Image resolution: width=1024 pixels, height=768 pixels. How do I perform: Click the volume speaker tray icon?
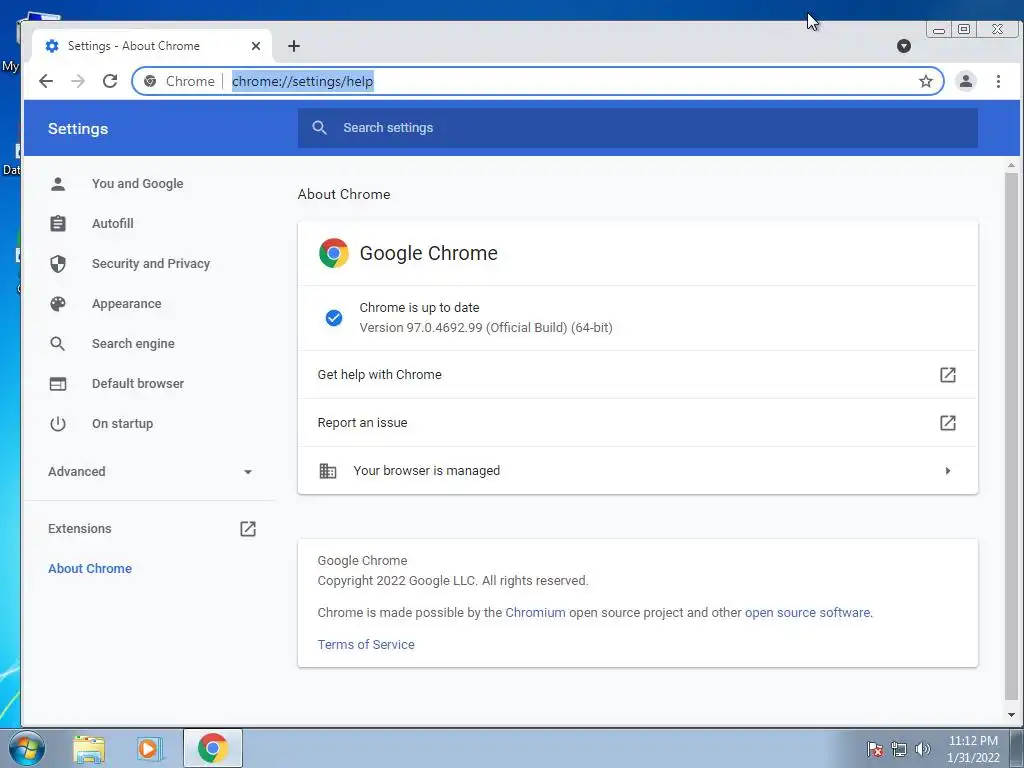point(922,749)
